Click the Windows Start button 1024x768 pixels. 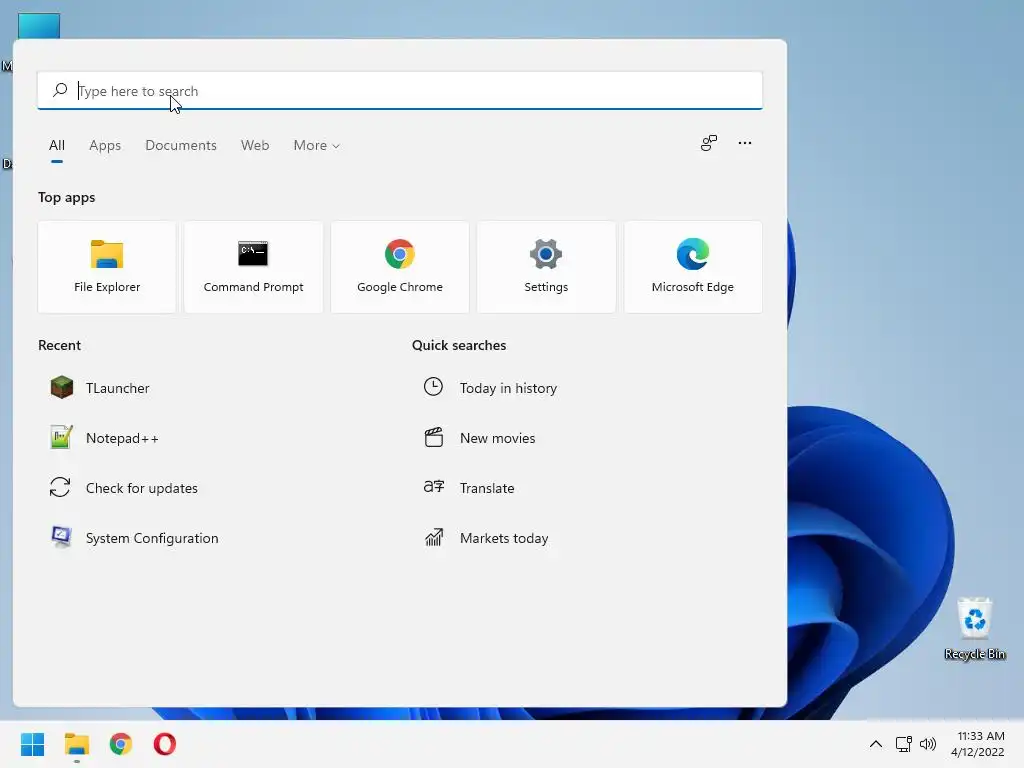(x=33, y=744)
